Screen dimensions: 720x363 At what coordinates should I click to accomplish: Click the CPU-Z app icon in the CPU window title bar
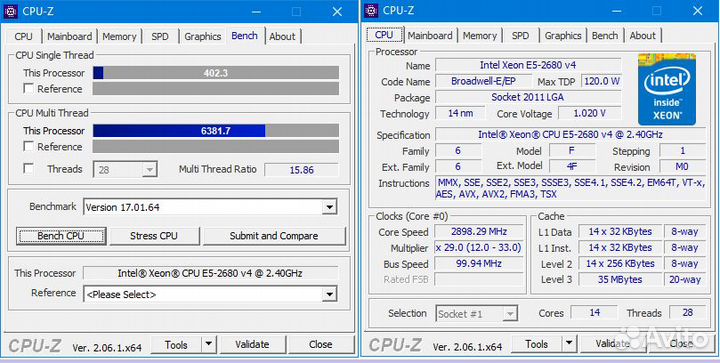371,10
